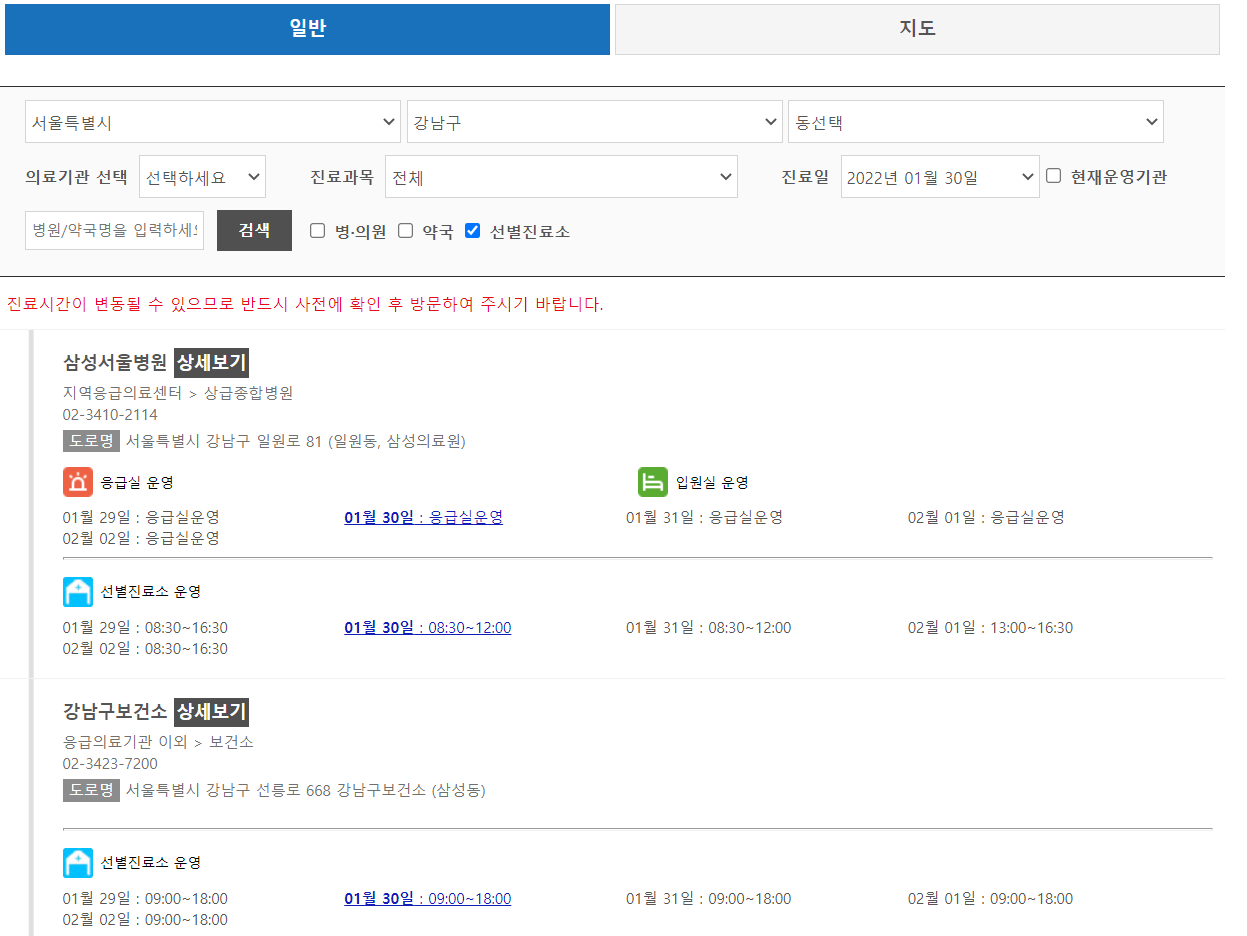
Task: Click 01월 31일 : 응급실운영 entry
Action: 704,517
